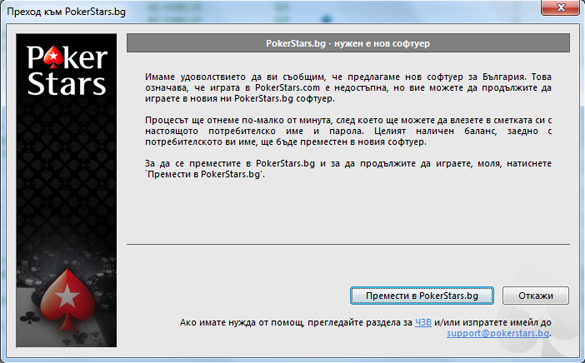Viewport: 585px width, 363px height.
Task: Click the PokerStars logo in side banner
Action: [67, 71]
